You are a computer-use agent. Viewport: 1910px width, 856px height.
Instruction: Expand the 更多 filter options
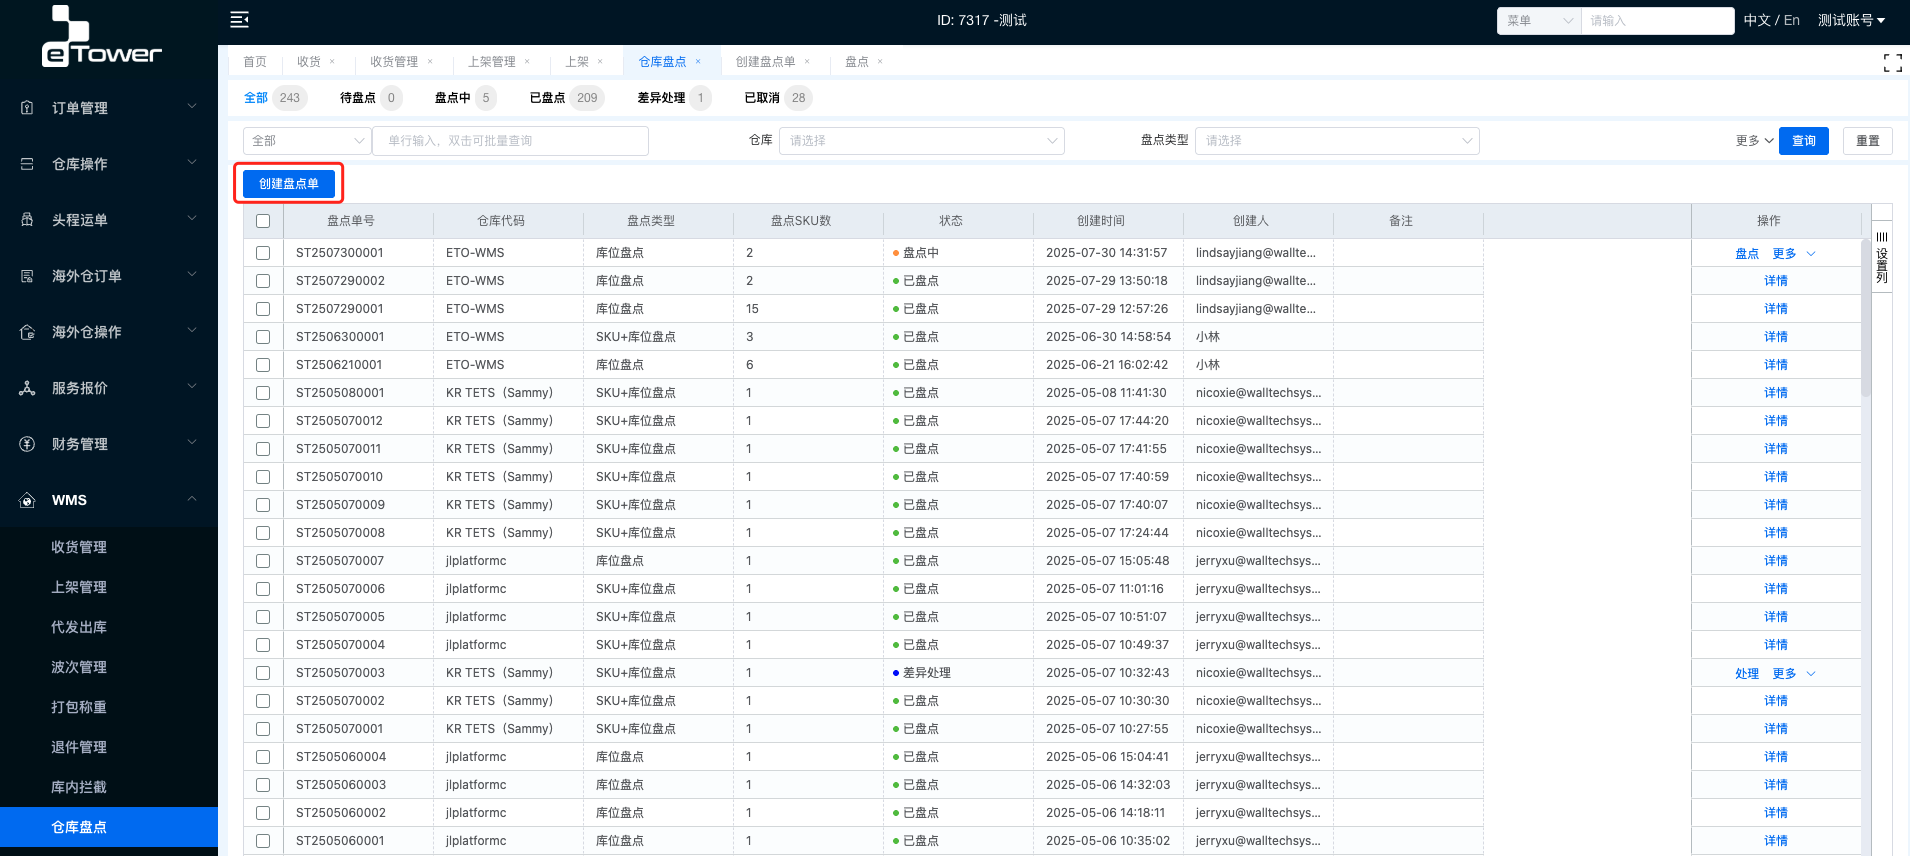click(x=1754, y=141)
